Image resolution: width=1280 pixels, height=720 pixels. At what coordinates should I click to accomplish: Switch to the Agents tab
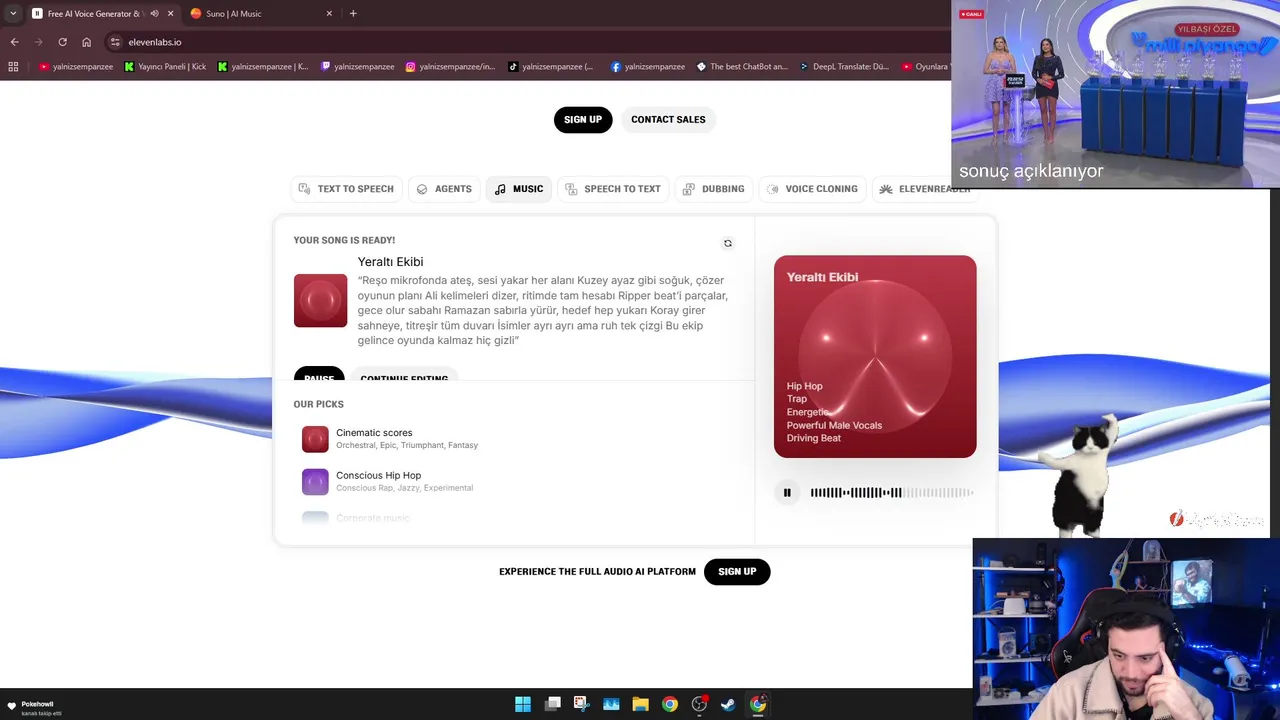(x=444, y=189)
